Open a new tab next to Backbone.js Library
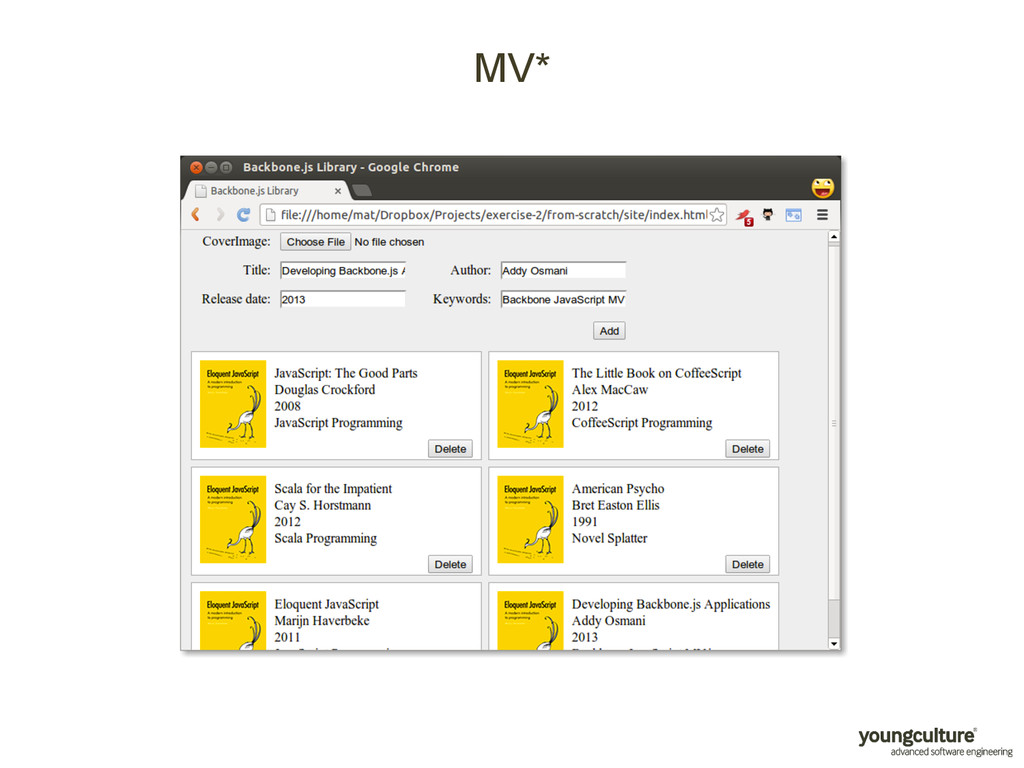Screen dimensions: 1024x768 point(362,191)
